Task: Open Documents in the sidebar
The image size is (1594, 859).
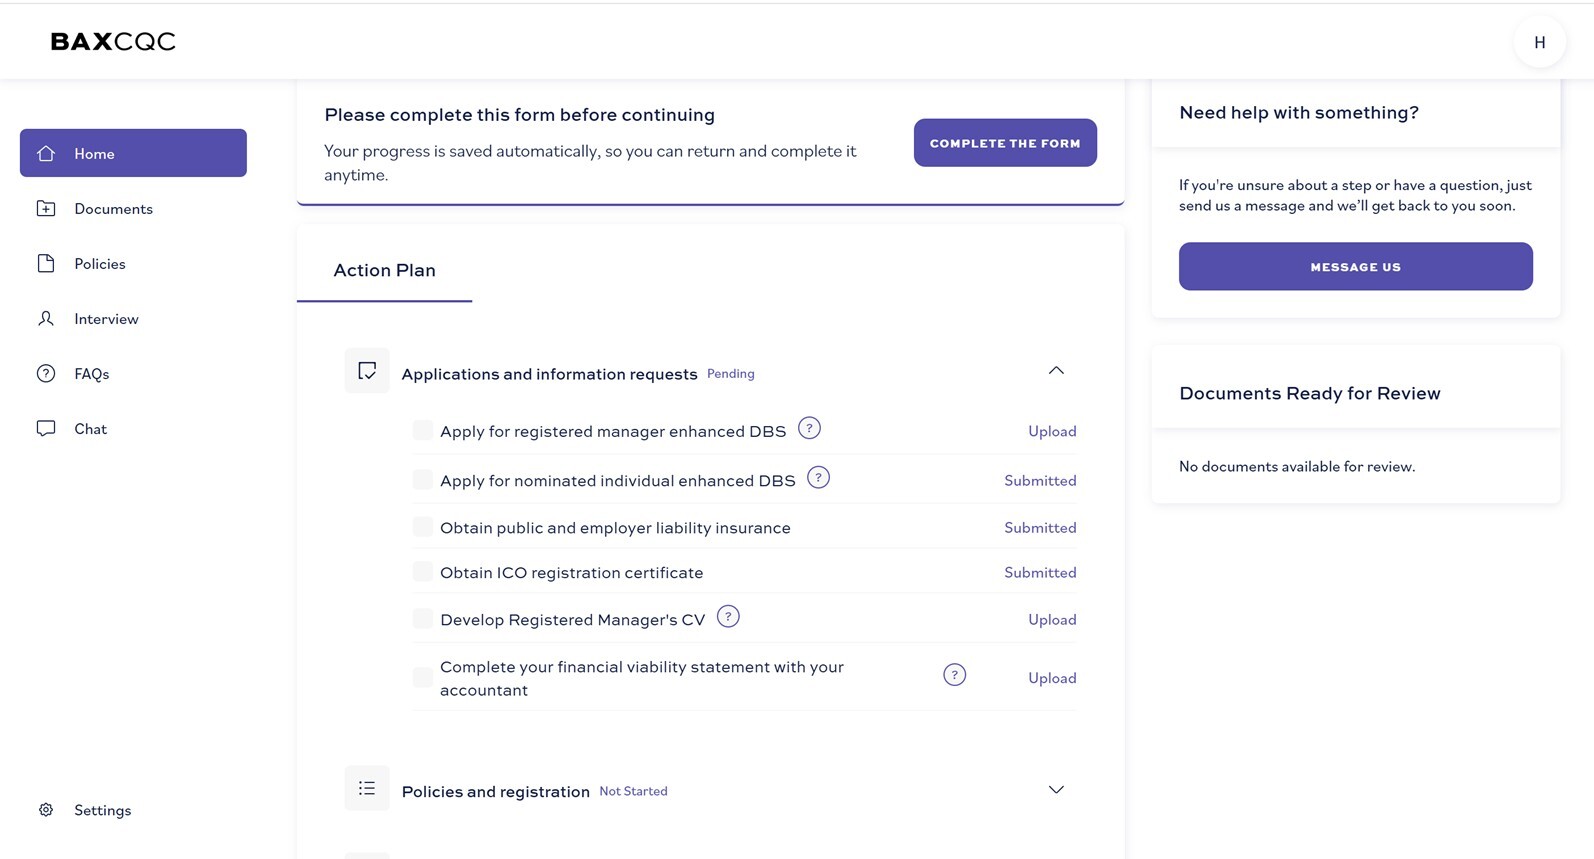Action: (113, 209)
